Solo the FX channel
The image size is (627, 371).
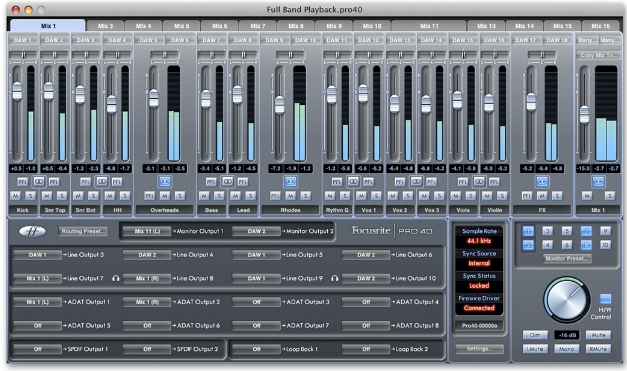[x=557, y=196]
